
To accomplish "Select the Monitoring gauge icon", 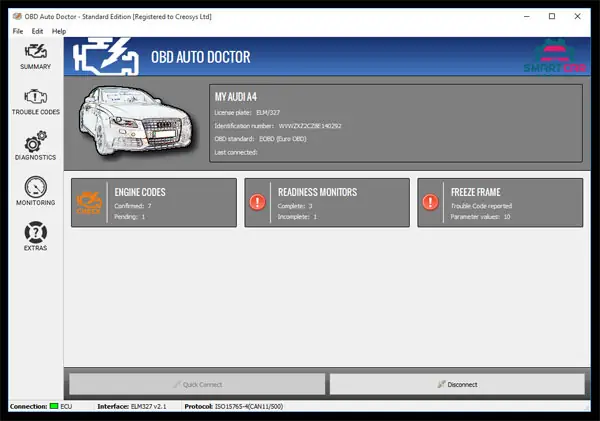I will pos(36,190).
